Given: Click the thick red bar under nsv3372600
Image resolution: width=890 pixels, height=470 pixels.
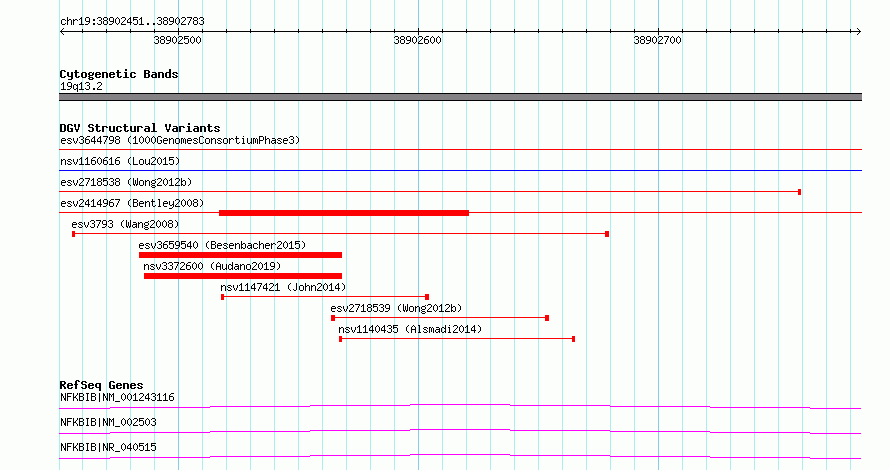Looking at the screenshot, I should 243,276.
